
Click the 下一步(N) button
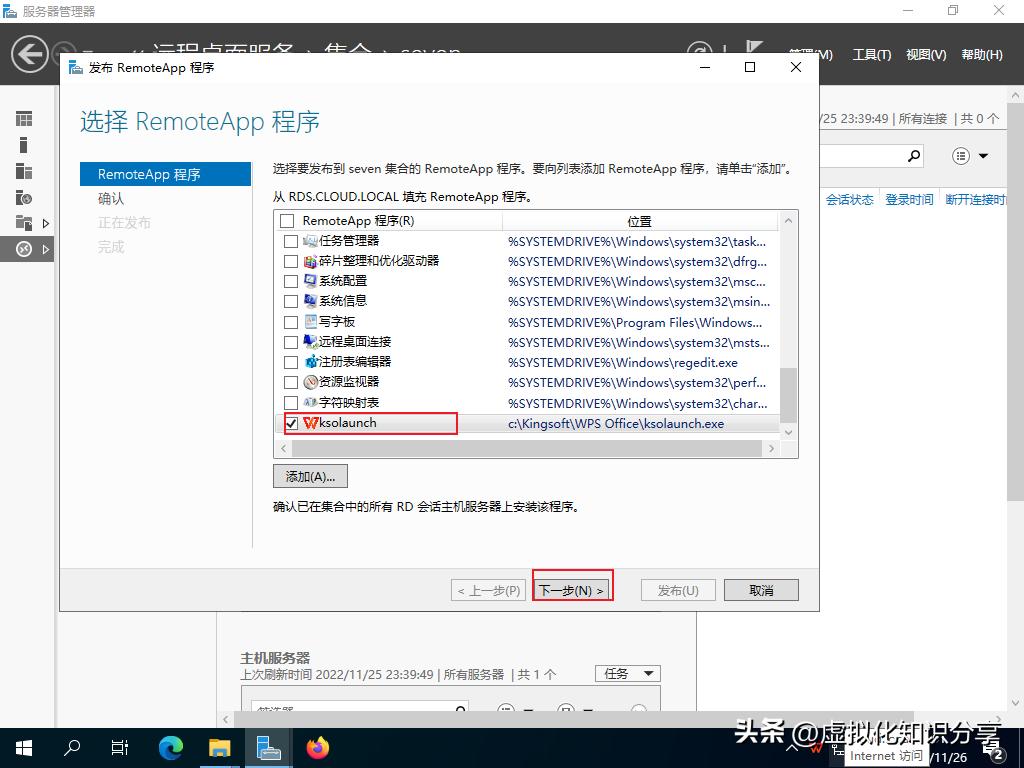pyautogui.click(x=572, y=589)
